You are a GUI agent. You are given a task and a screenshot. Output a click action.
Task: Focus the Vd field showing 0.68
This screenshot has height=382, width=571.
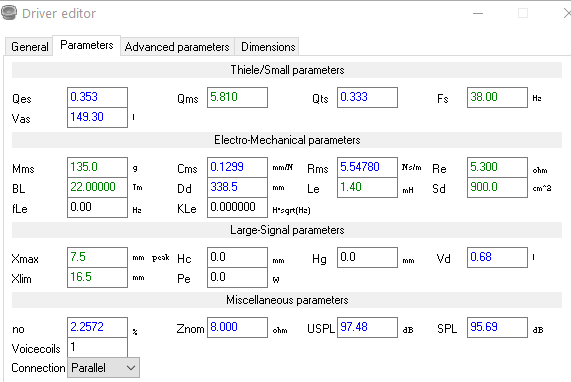pos(497,257)
